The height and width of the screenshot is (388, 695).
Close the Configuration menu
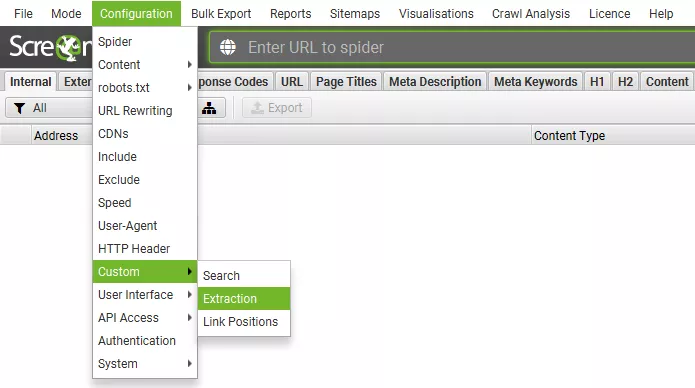click(x=136, y=14)
